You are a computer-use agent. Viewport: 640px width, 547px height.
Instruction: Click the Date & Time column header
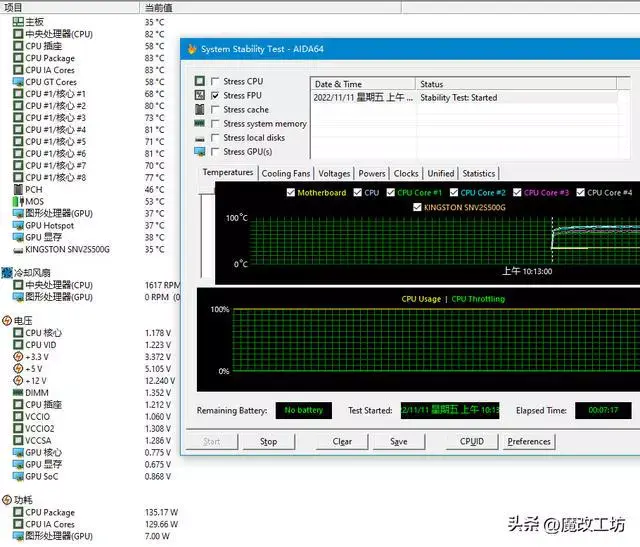coord(363,84)
